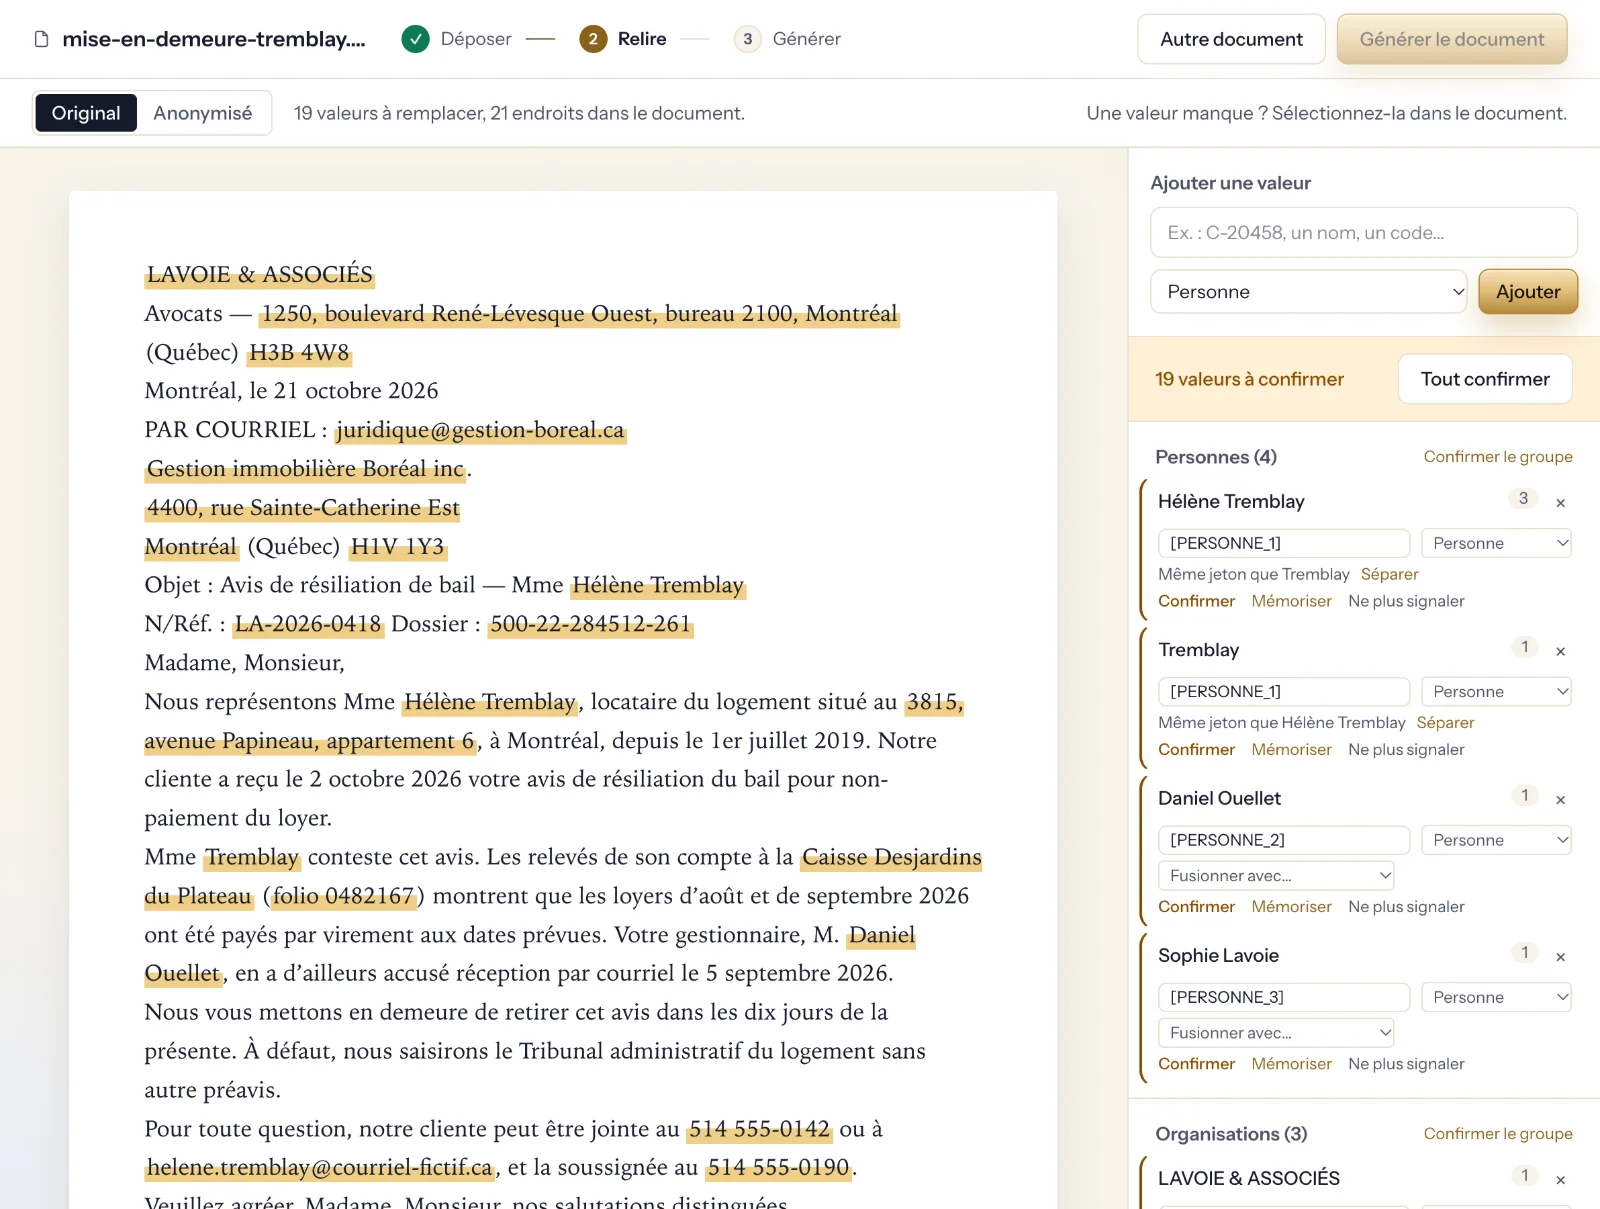Confirm the Personnes group

tap(1498, 457)
